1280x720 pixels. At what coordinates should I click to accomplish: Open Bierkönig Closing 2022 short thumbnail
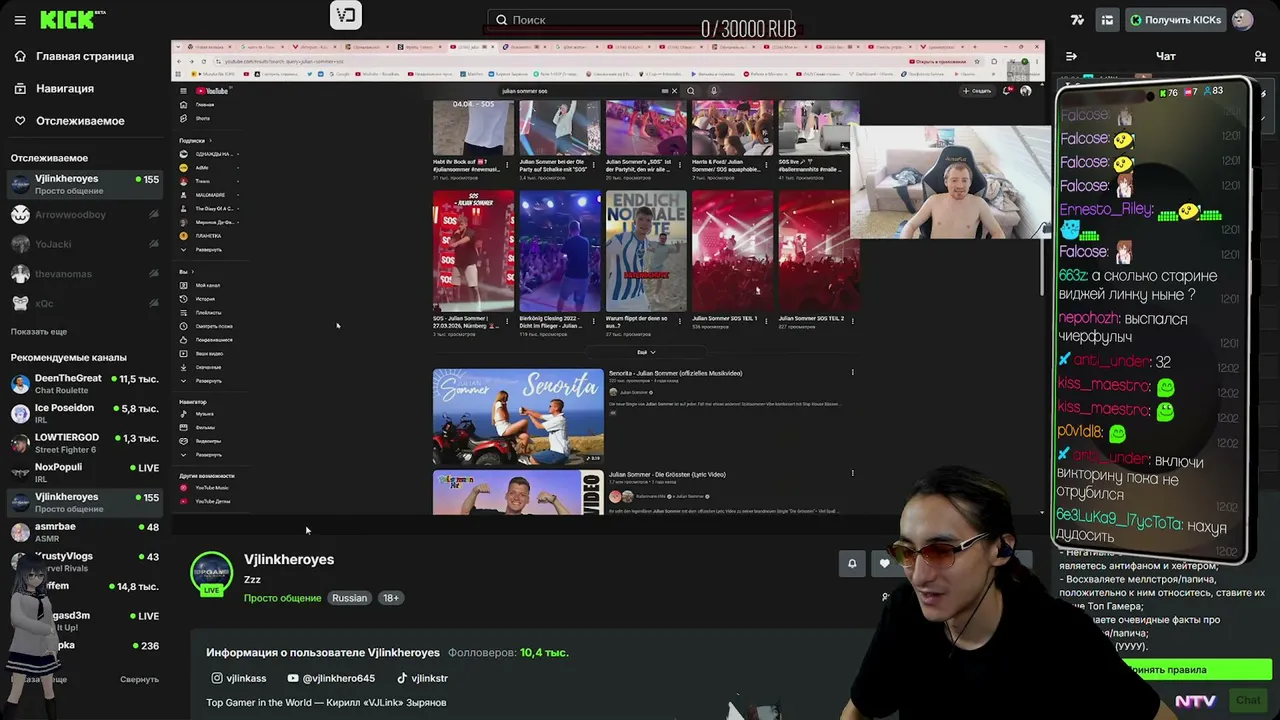coord(560,251)
